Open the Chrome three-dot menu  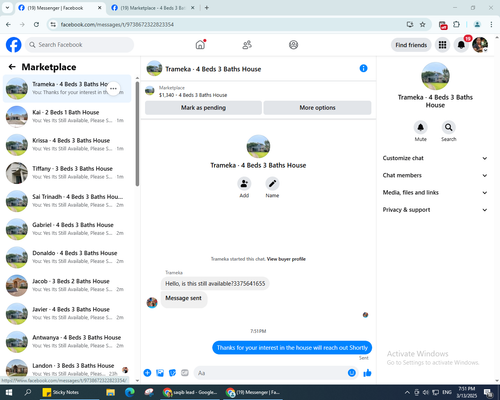coord(491,24)
